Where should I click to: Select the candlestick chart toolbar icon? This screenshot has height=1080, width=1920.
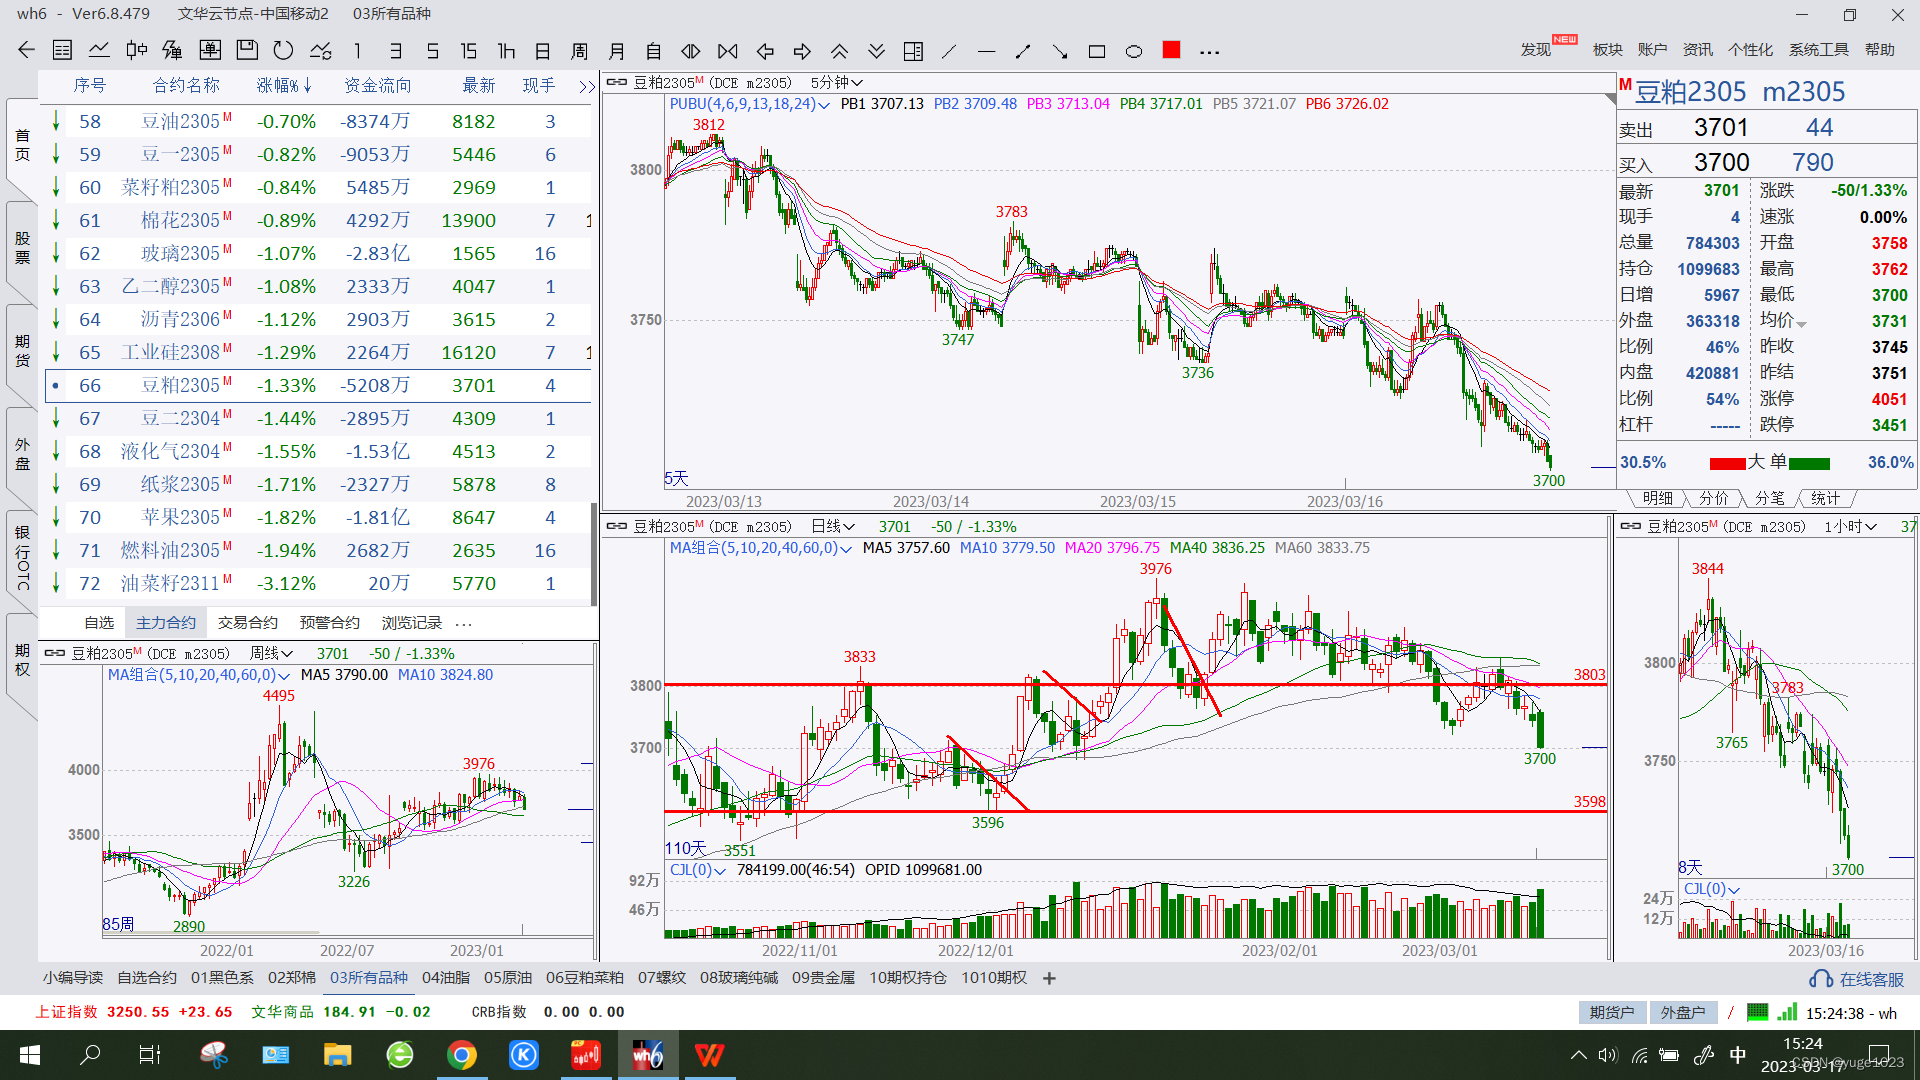[137, 50]
